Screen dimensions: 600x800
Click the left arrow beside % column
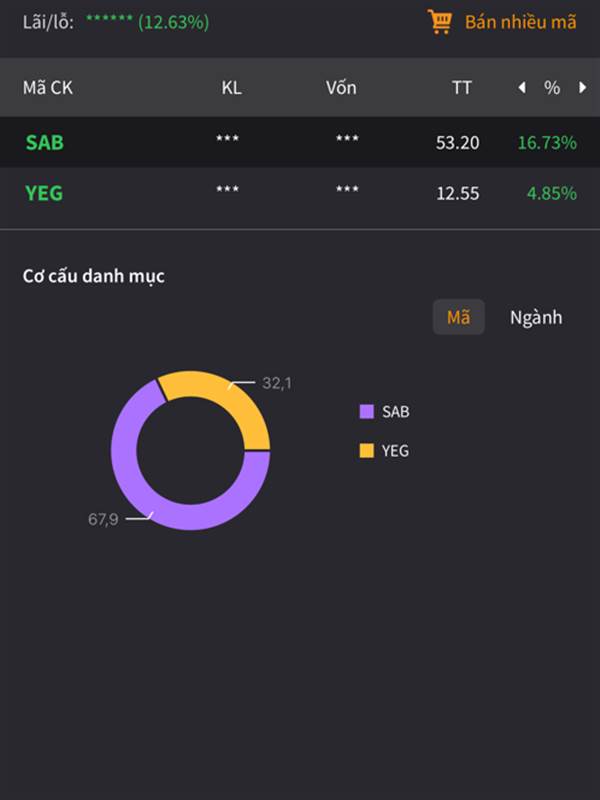click(521, 88)
